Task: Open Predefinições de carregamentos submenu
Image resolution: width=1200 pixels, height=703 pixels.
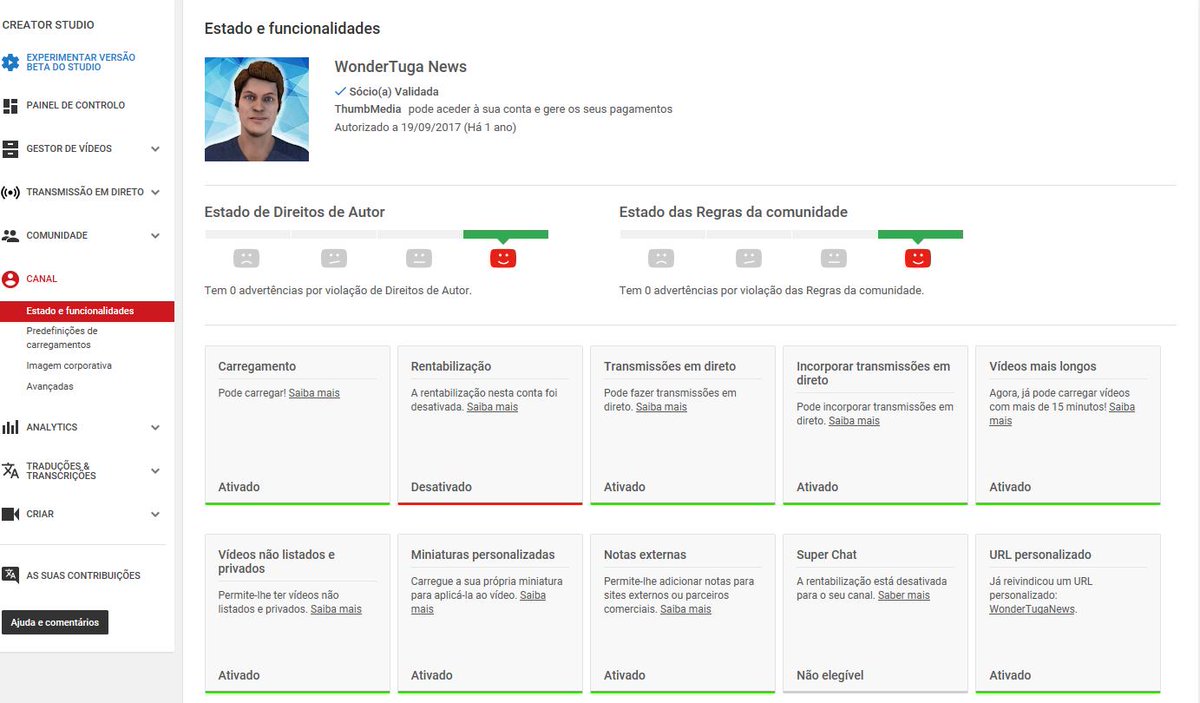Action: (x=62, y=337)
